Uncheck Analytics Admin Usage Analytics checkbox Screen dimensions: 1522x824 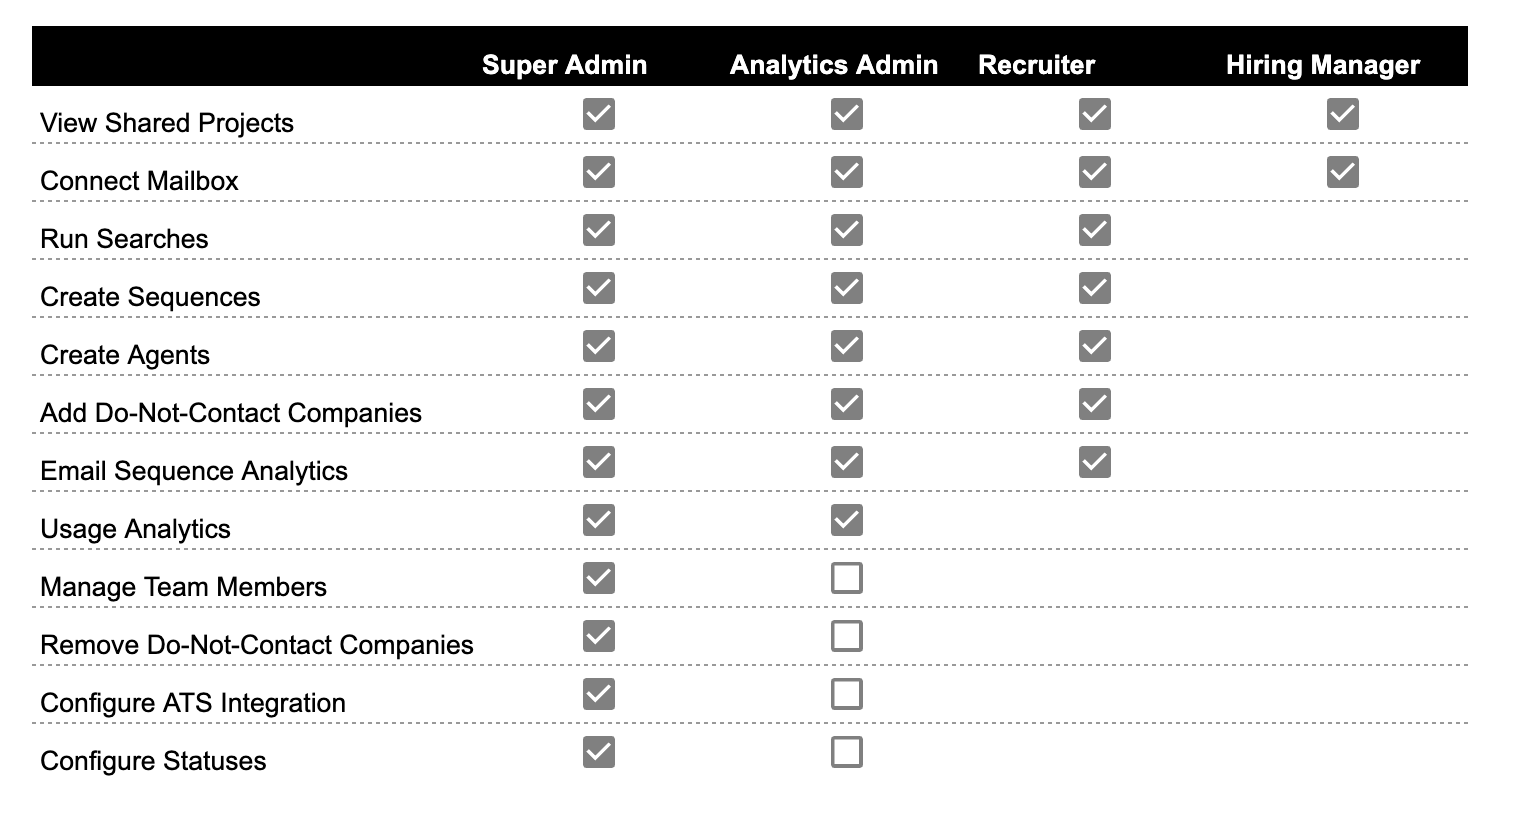tap(847, 520)
